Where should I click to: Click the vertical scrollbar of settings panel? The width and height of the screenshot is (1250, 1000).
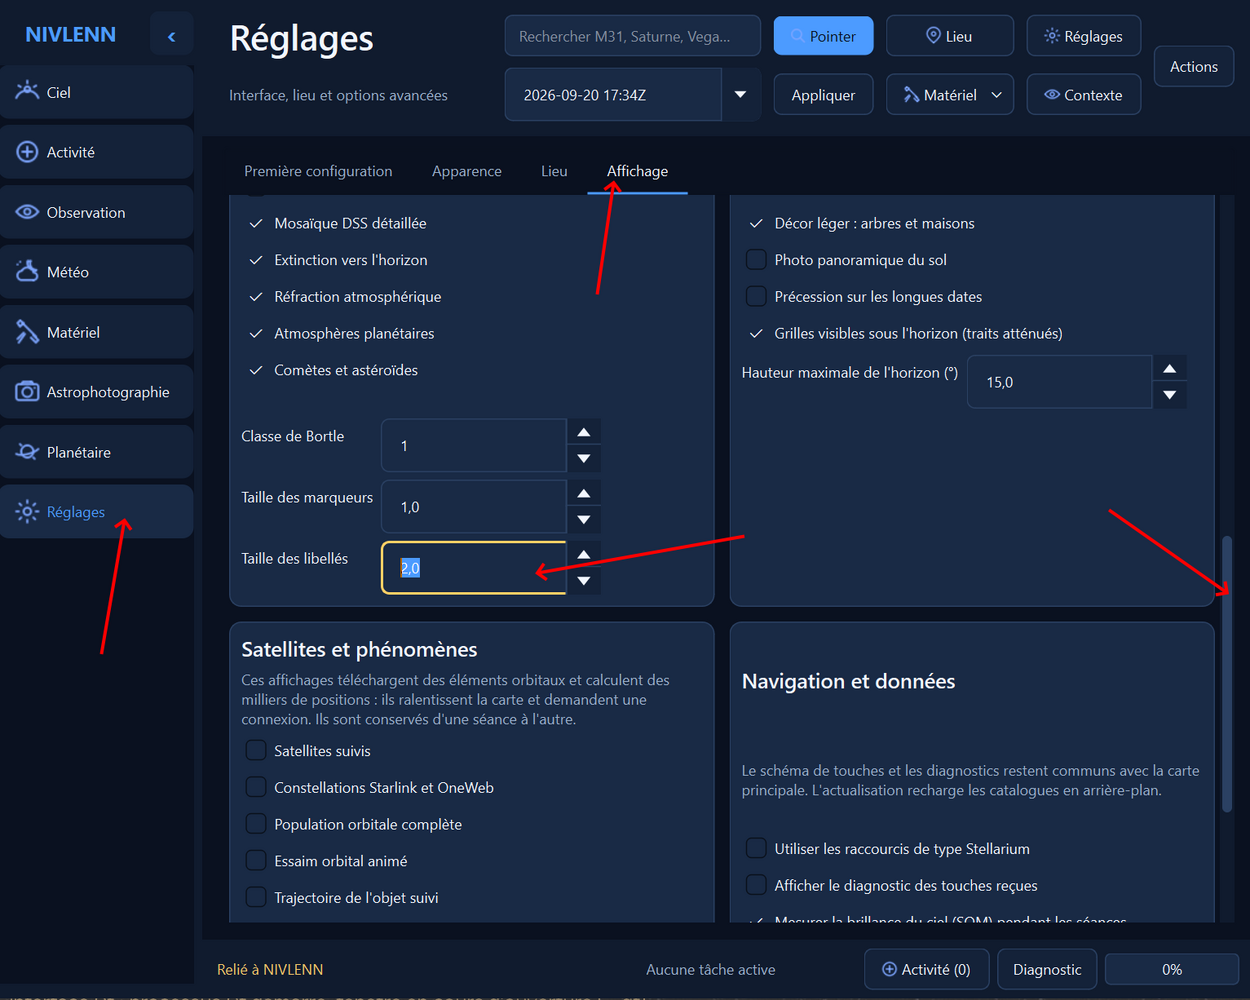point(1227,674)
